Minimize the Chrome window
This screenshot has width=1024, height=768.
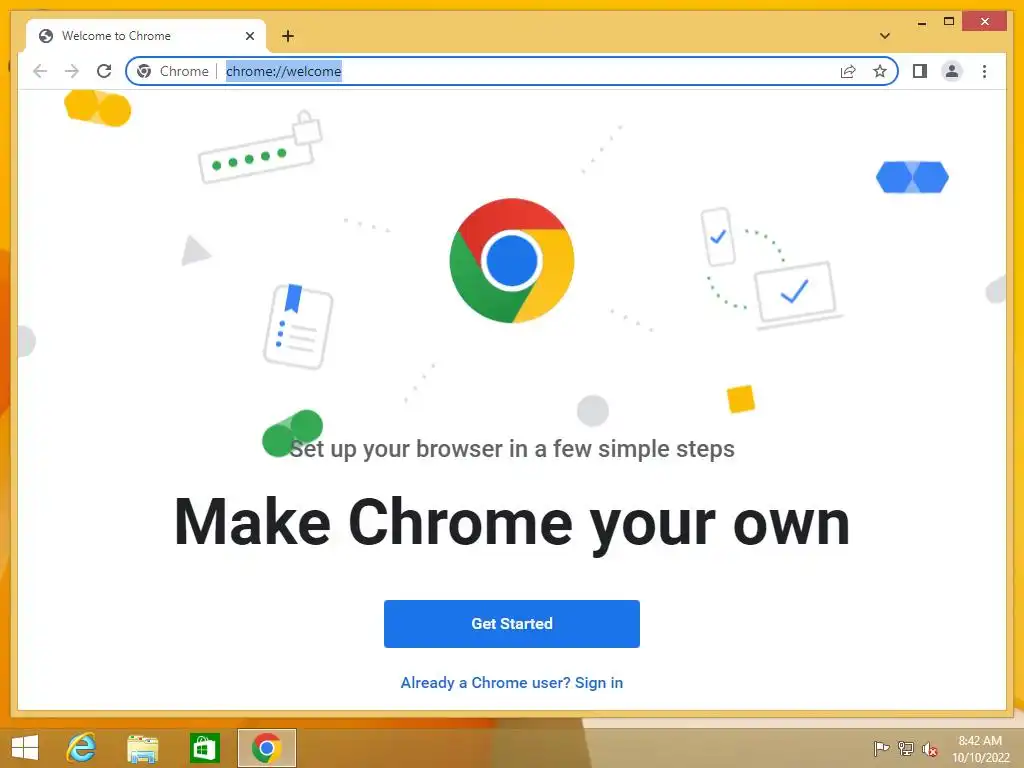click(921, 22)
